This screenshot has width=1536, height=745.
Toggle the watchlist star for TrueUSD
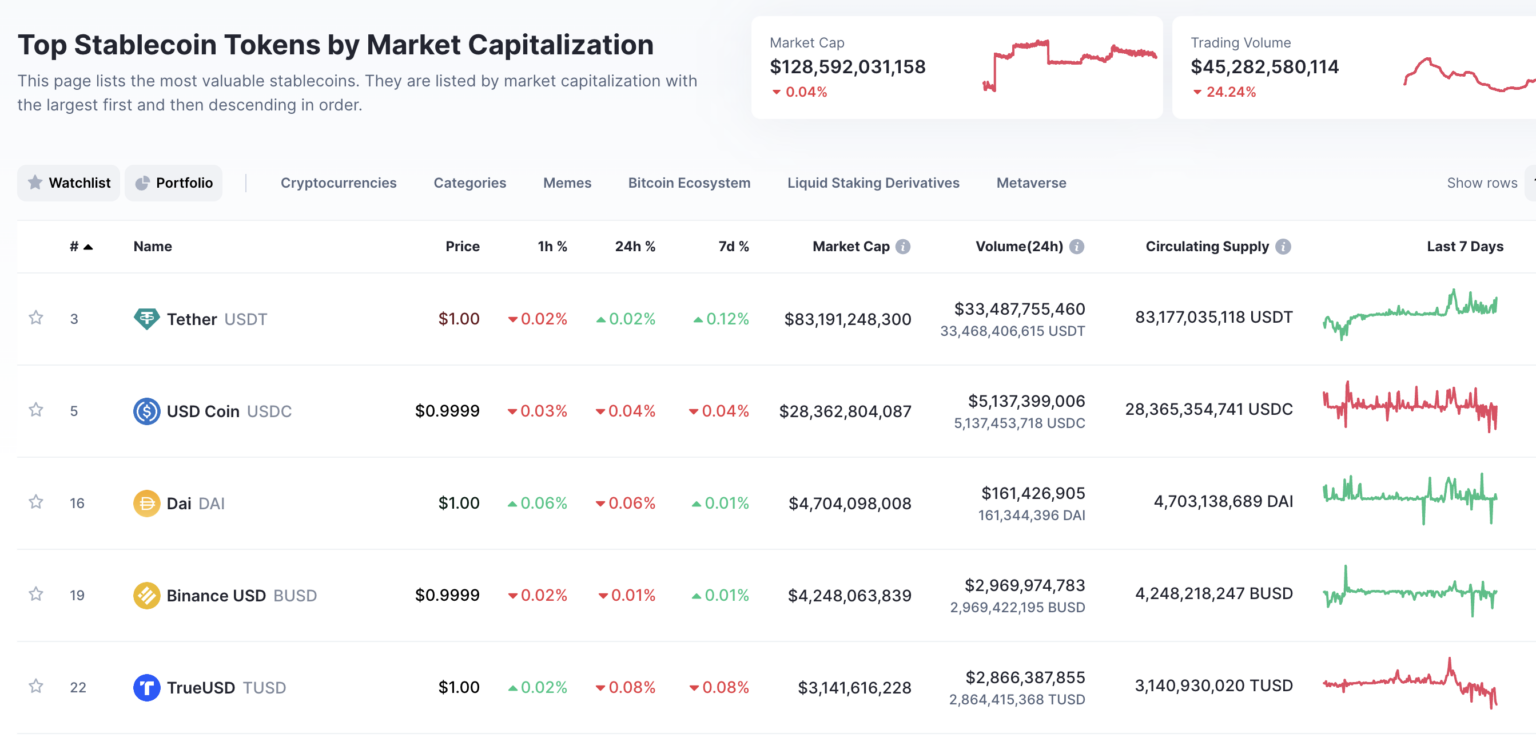pyautogui.click(x=35, y=687)
